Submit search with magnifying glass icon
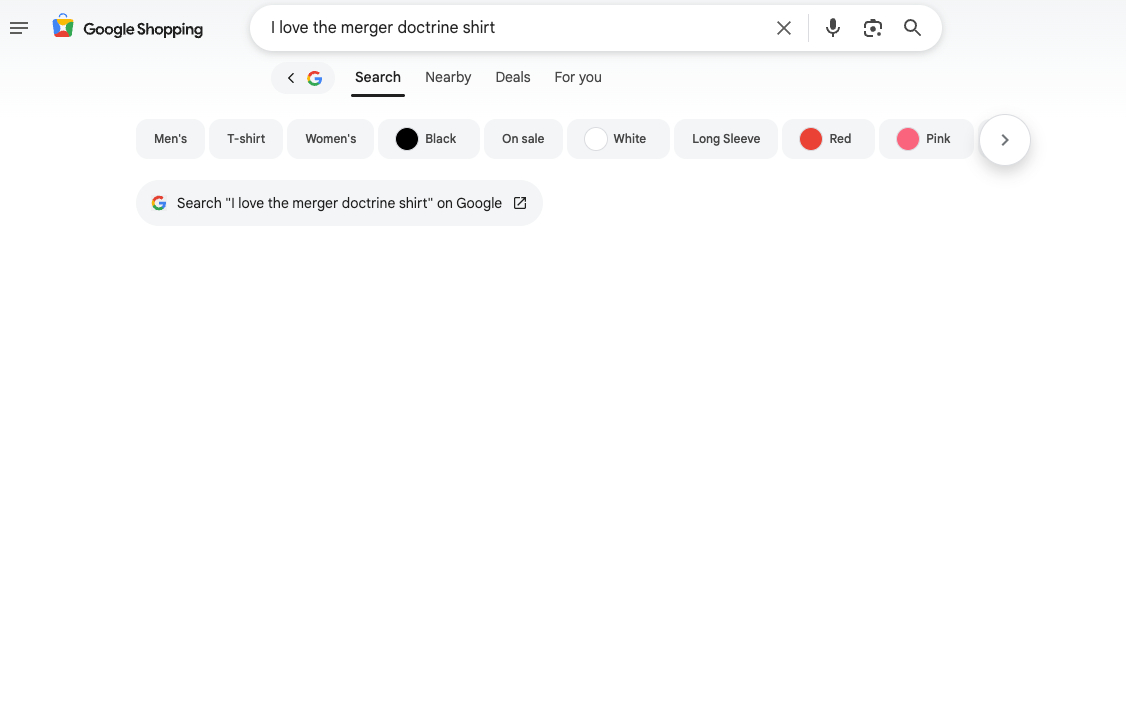This screenshot has width=1126, height=703. click(x=912, y=28)
